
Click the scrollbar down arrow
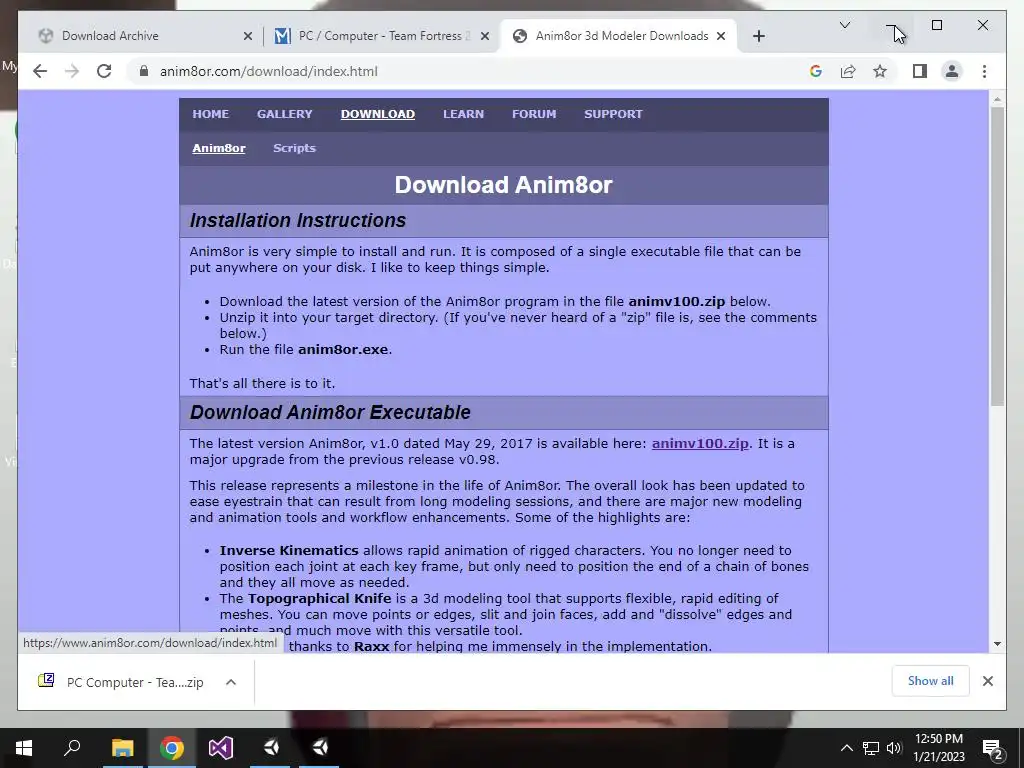997,644
